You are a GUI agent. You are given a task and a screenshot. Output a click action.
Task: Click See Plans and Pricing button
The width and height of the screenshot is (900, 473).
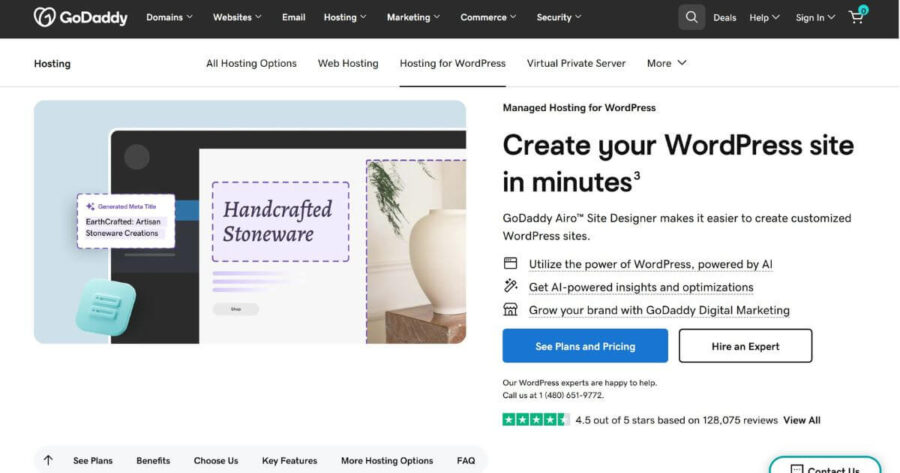585,346
